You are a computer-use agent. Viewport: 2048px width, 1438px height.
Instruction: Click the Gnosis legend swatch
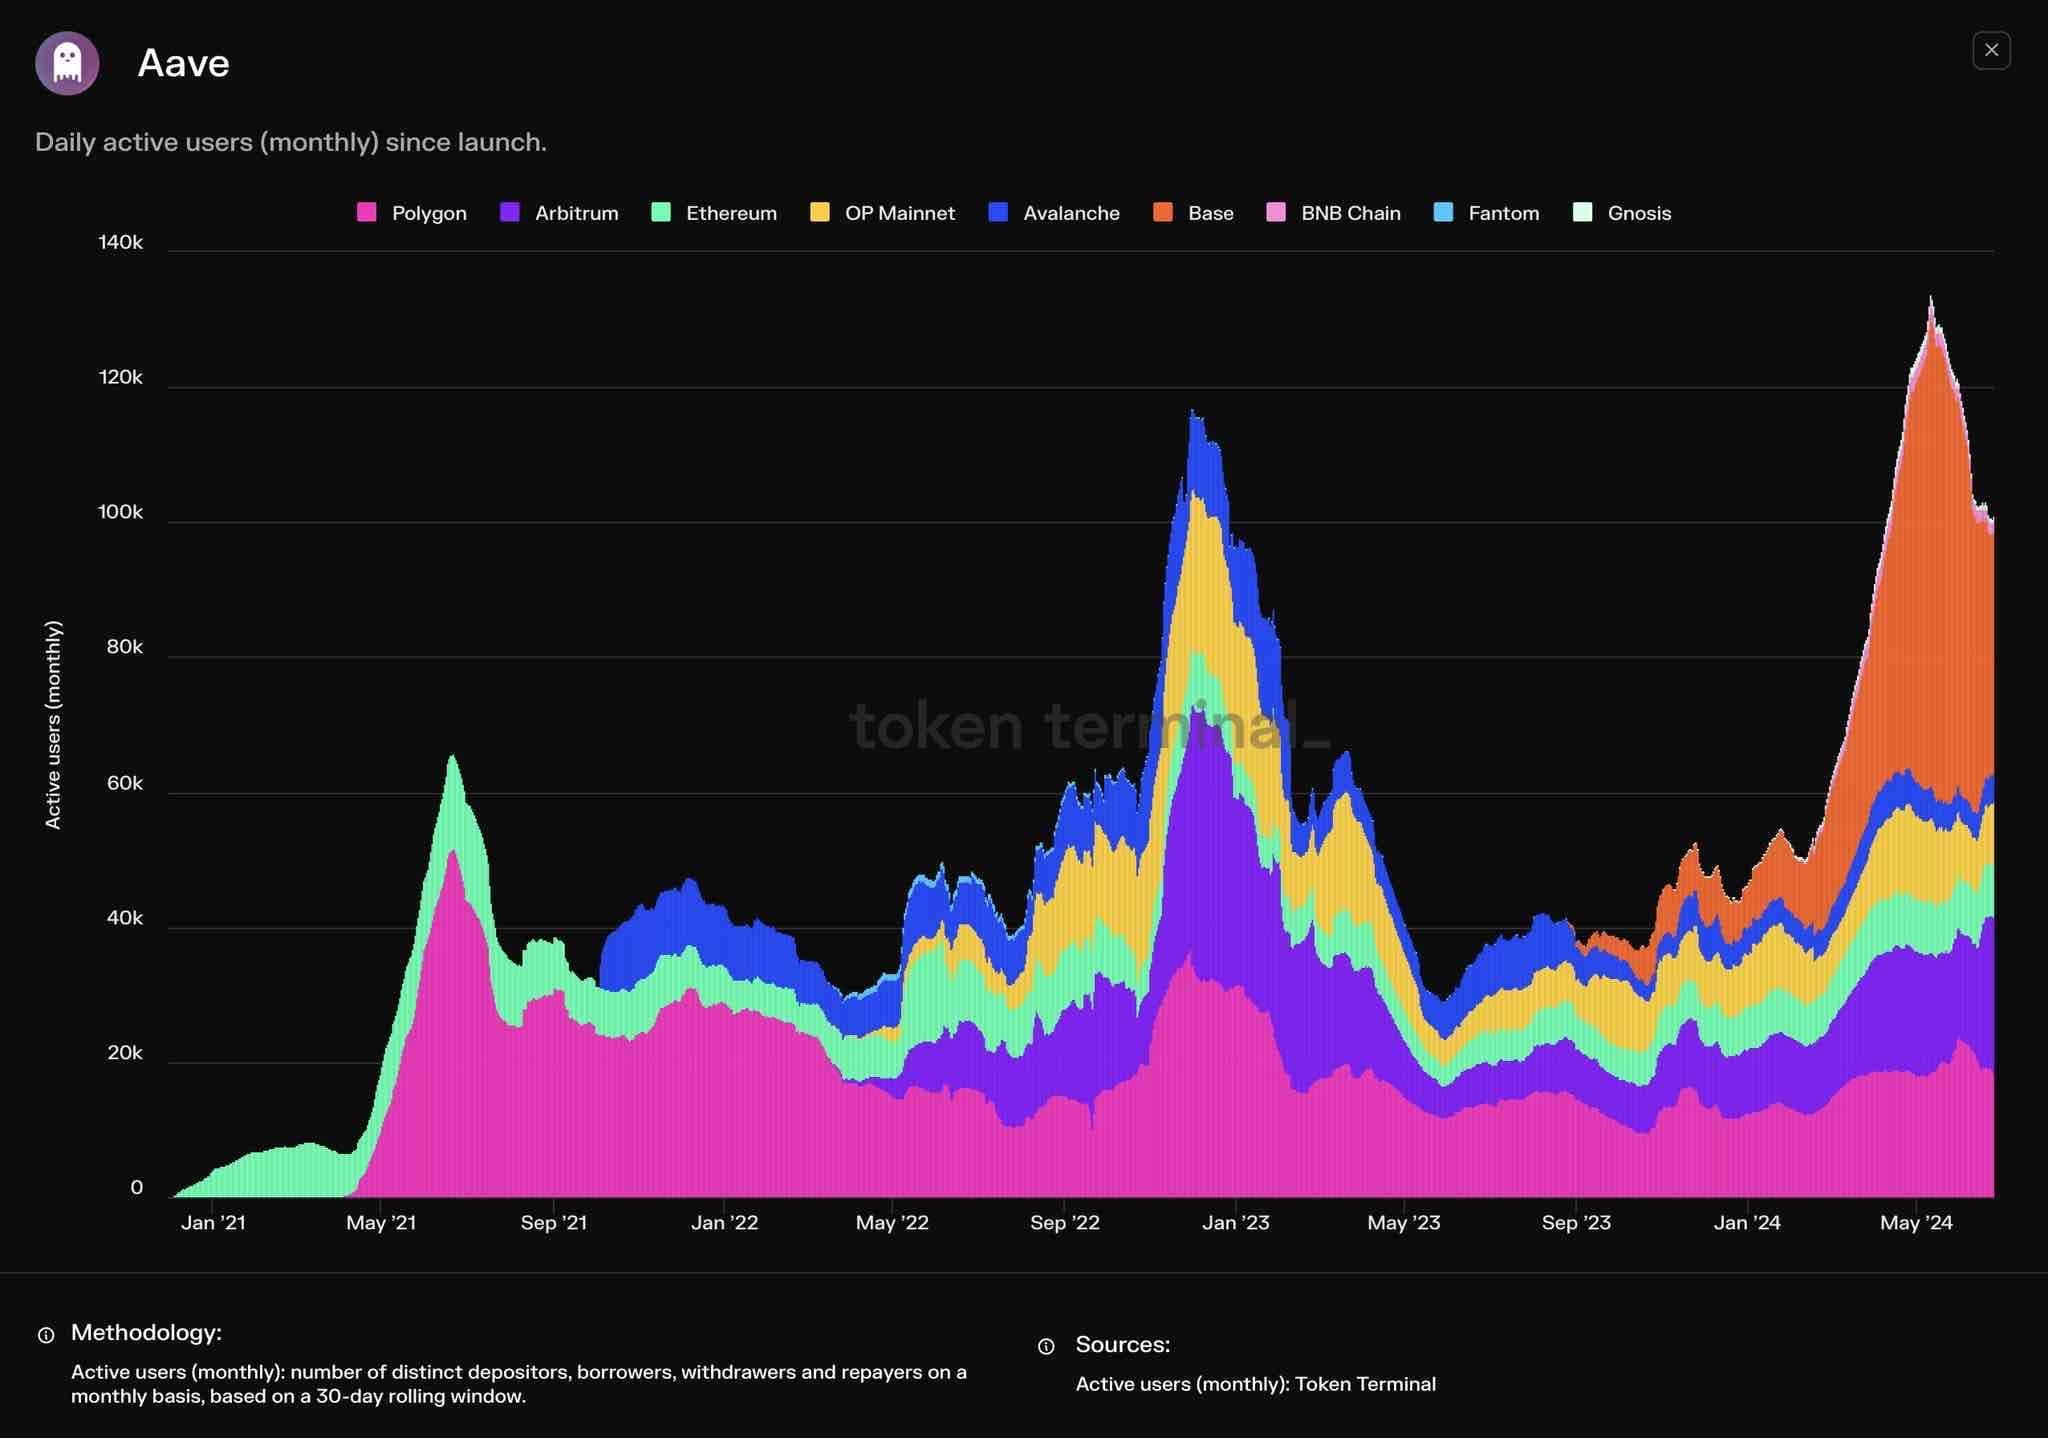pos(1582,212)
